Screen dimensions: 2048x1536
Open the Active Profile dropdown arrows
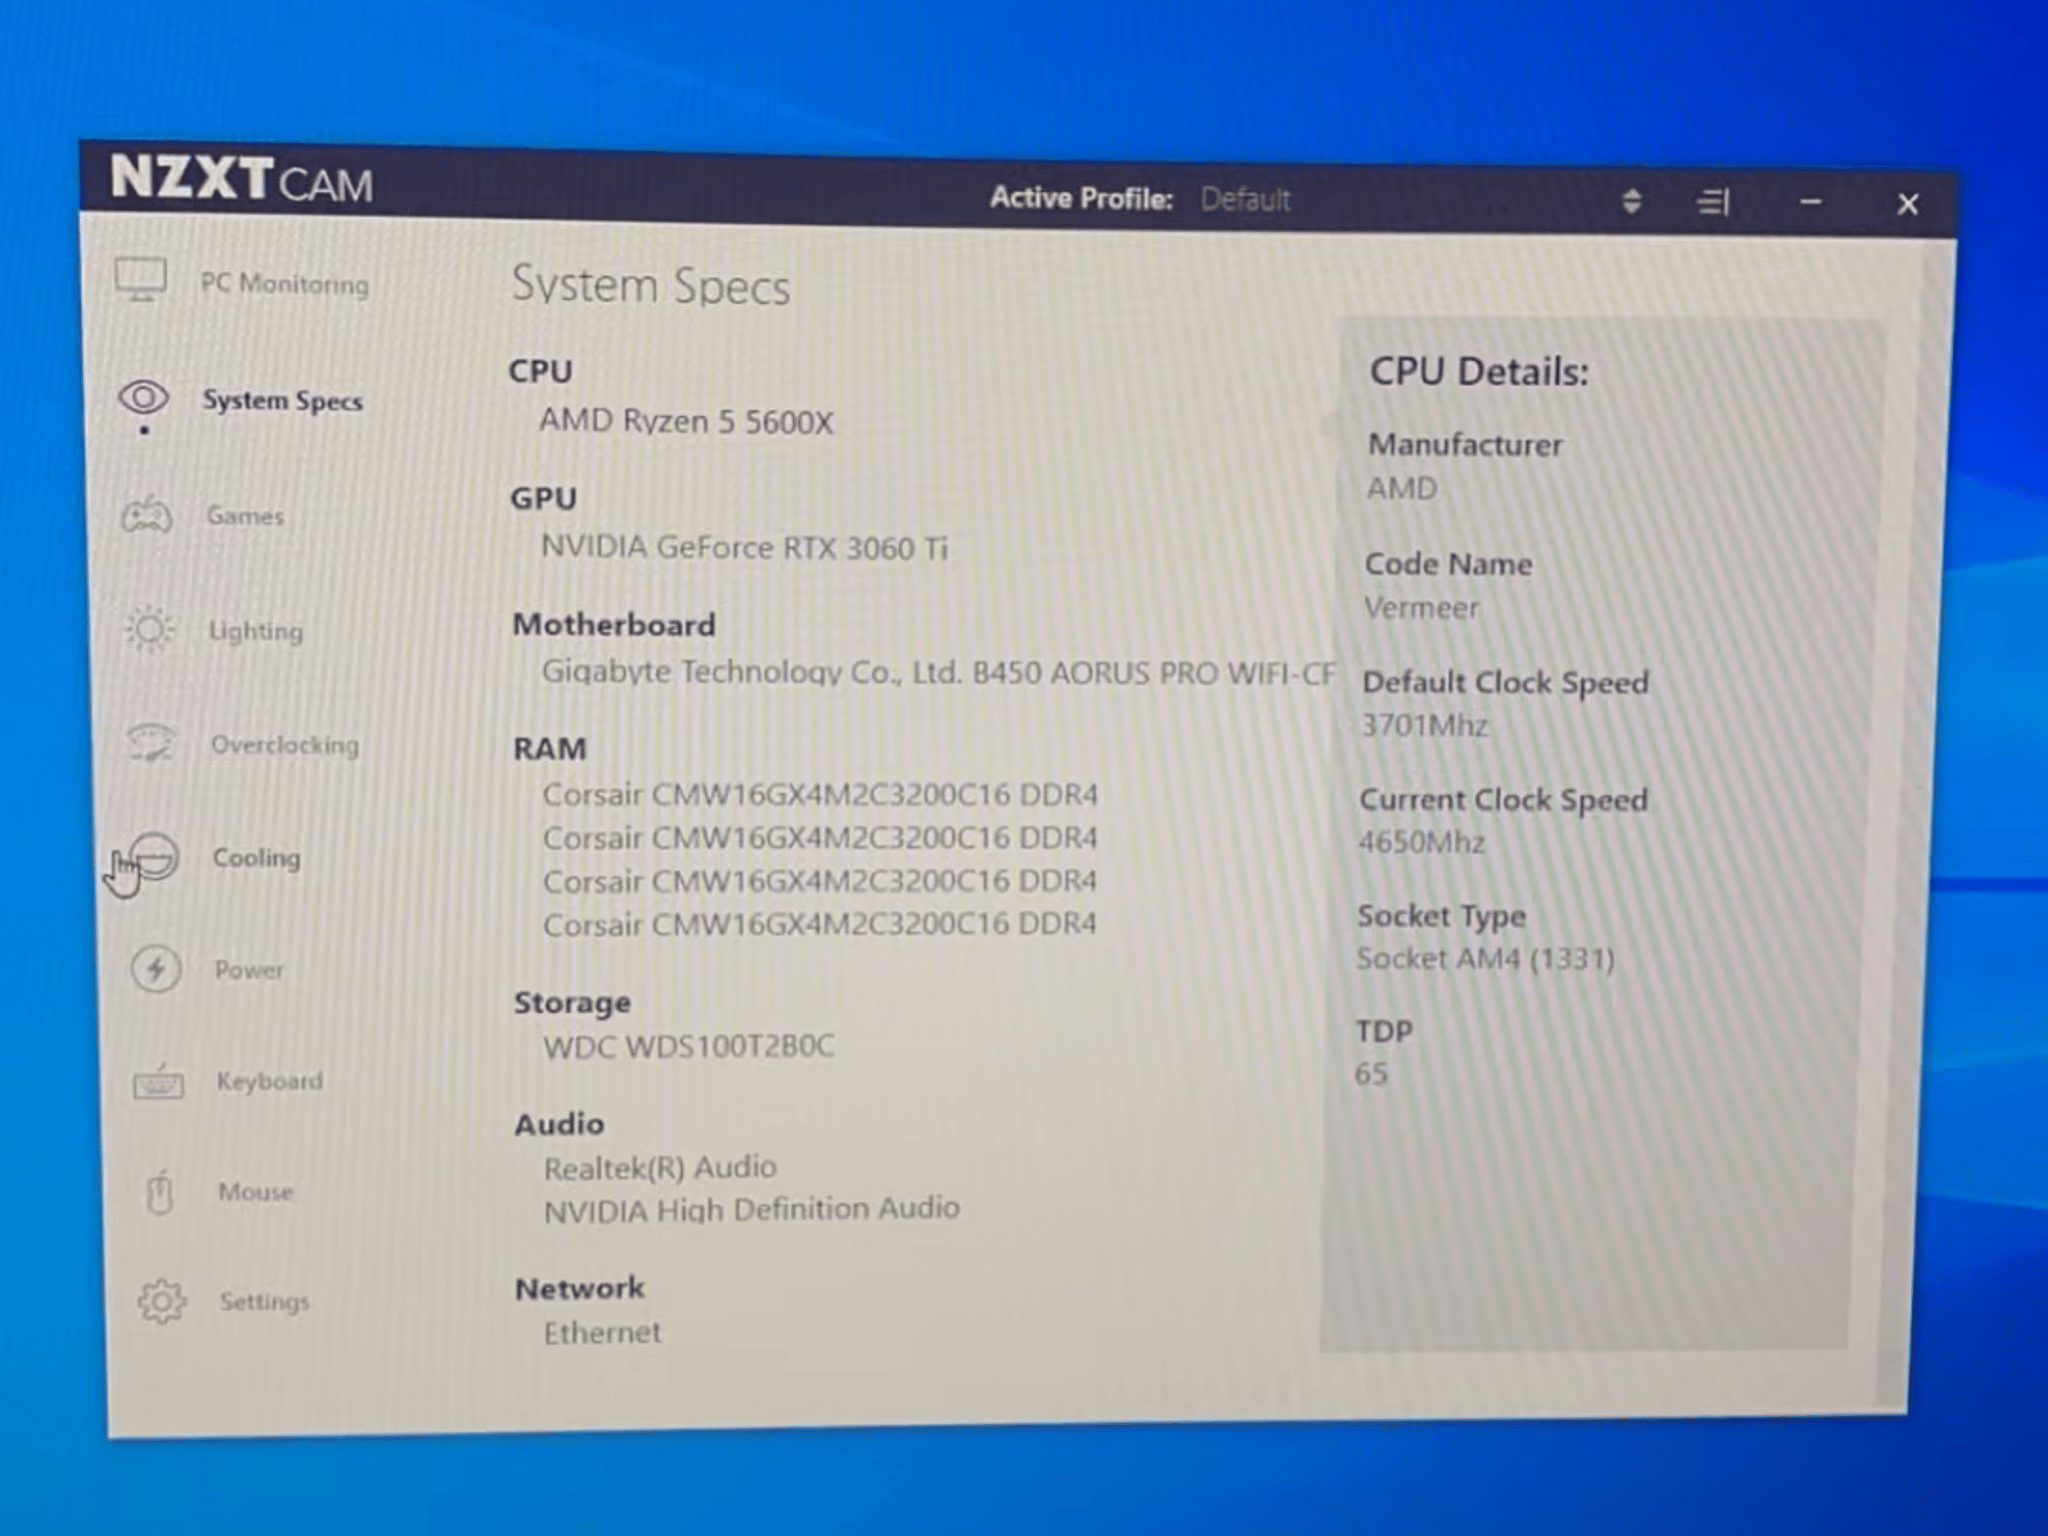1631,201
